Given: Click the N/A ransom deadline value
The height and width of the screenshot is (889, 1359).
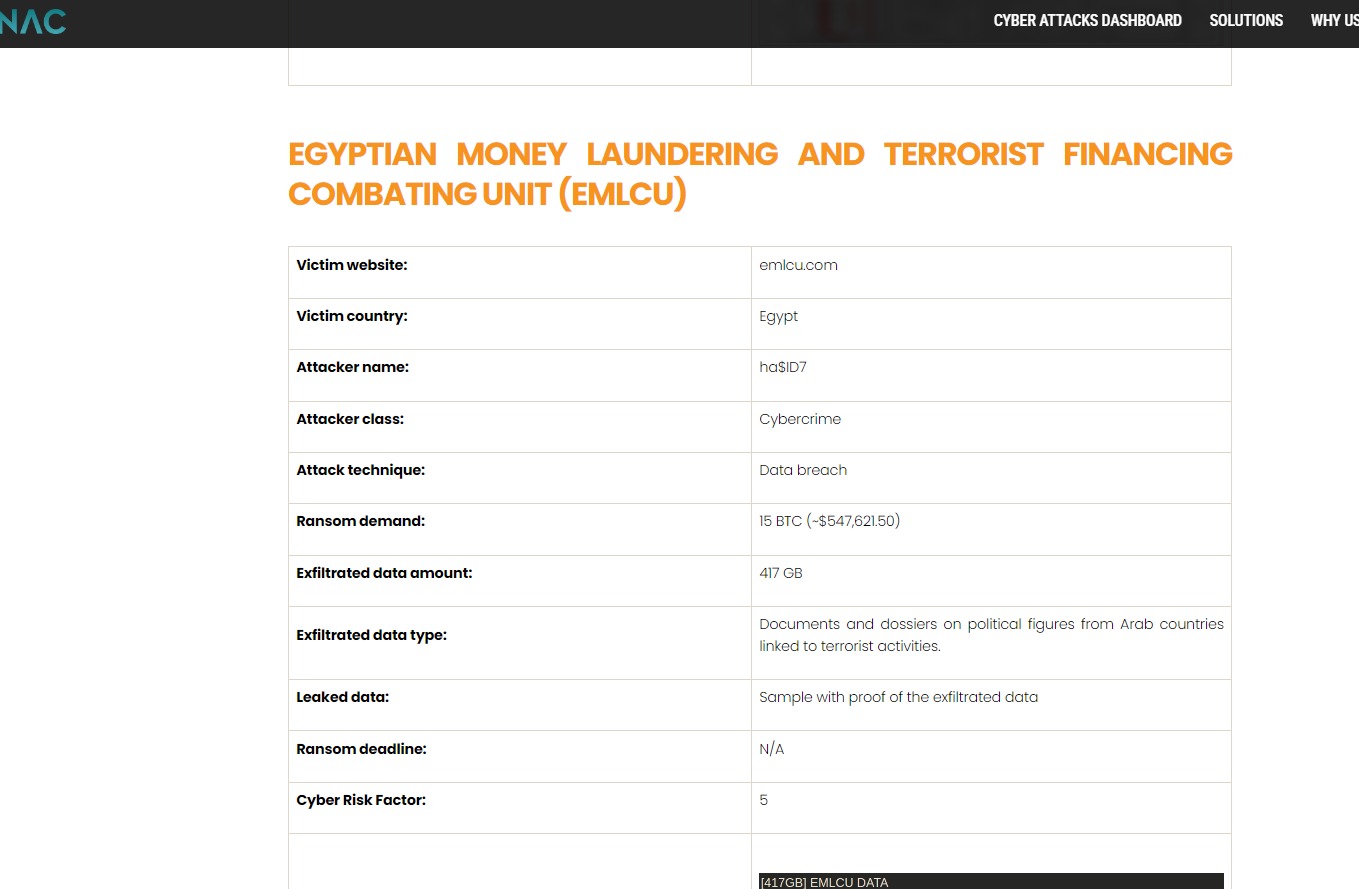Looking at the screenshot, I should coord(771,749).
